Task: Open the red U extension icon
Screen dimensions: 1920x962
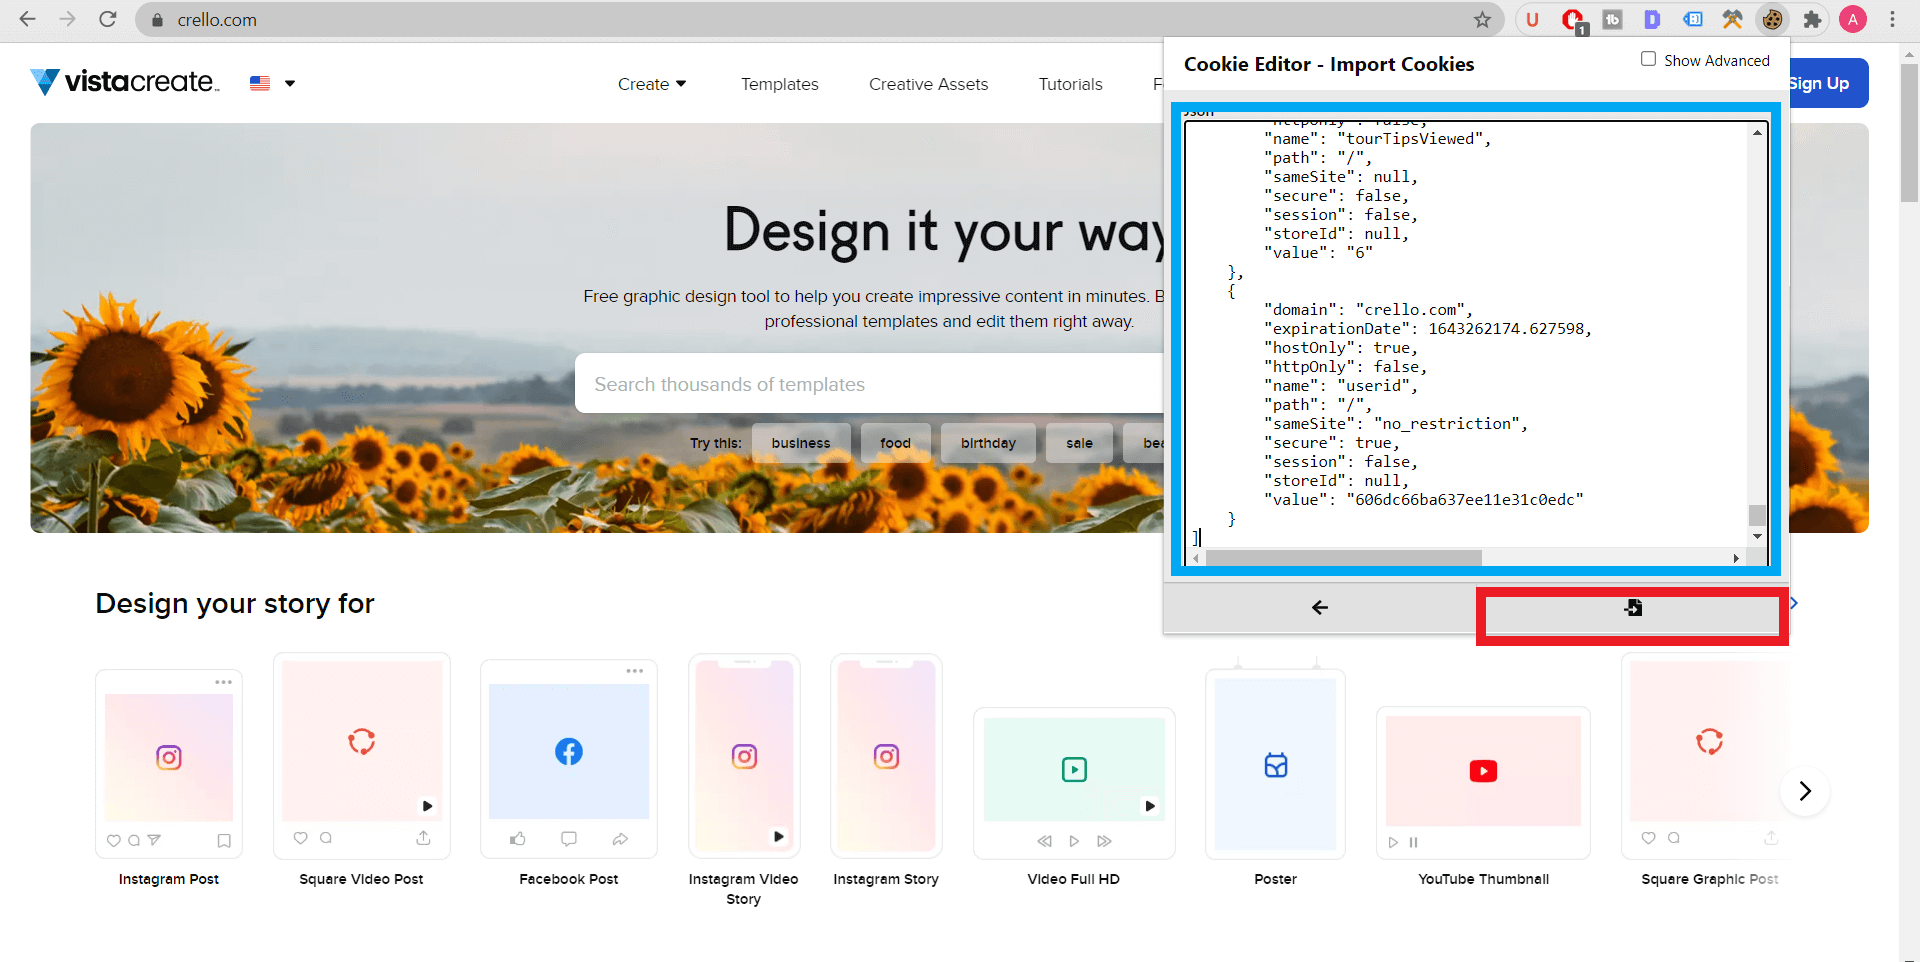Action: pyautogui.click(x=1532, y=19)
